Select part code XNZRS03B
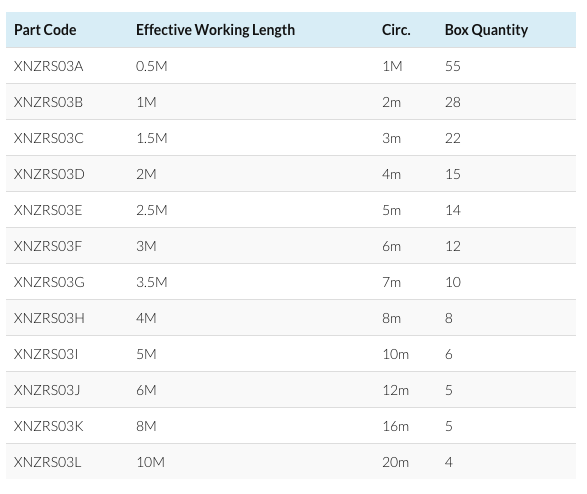The image size is (587, 494). 48,102
